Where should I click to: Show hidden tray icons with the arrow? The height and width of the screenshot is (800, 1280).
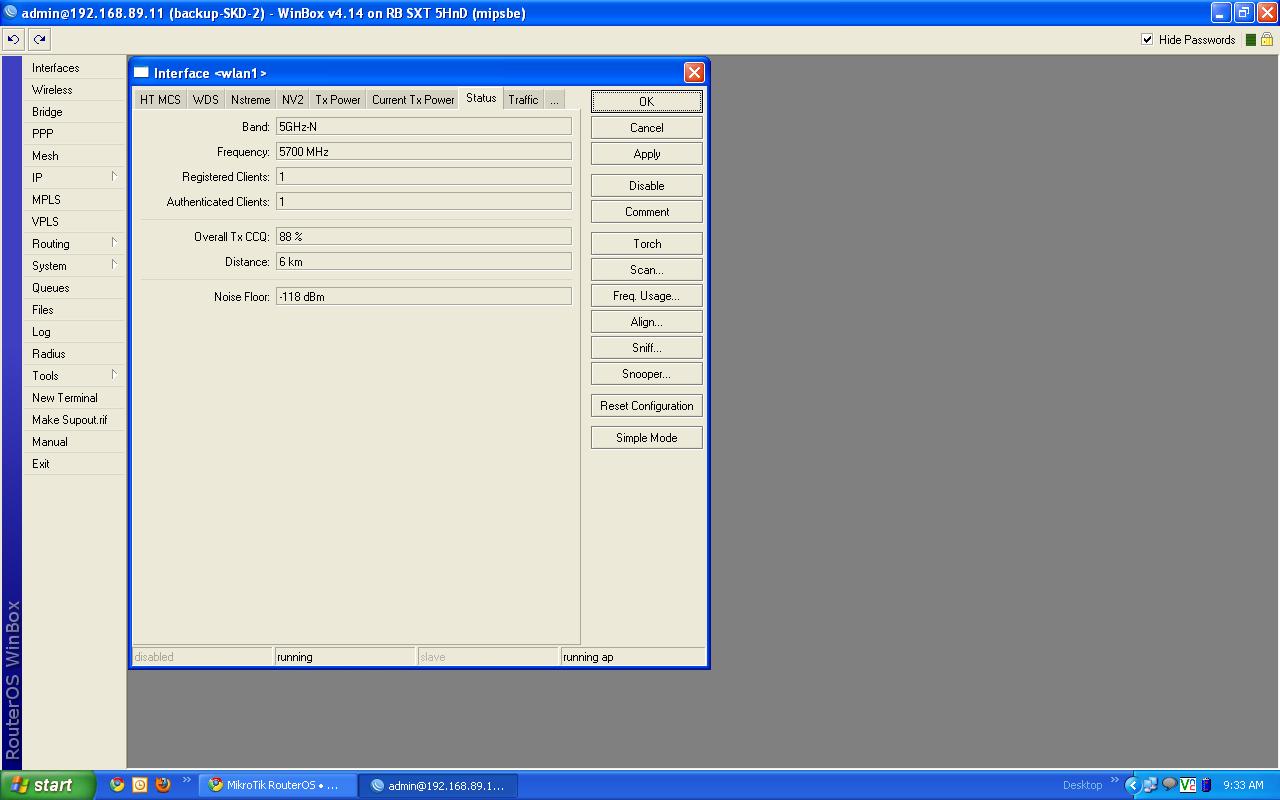pos(1132,785)
